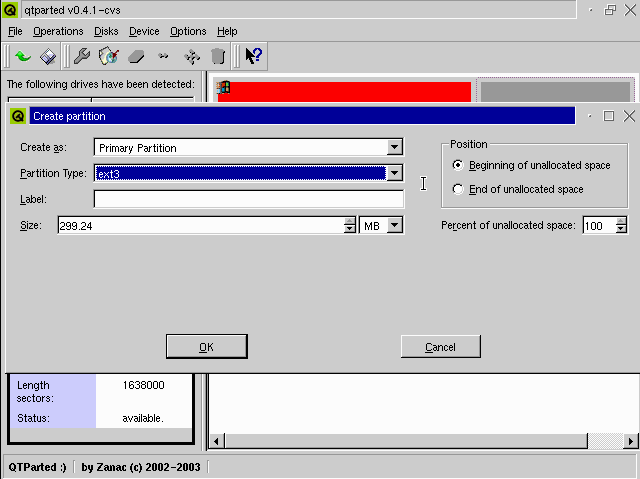Click the Status: label cell
Screen dimensions: 640x479
pos(53,418)
